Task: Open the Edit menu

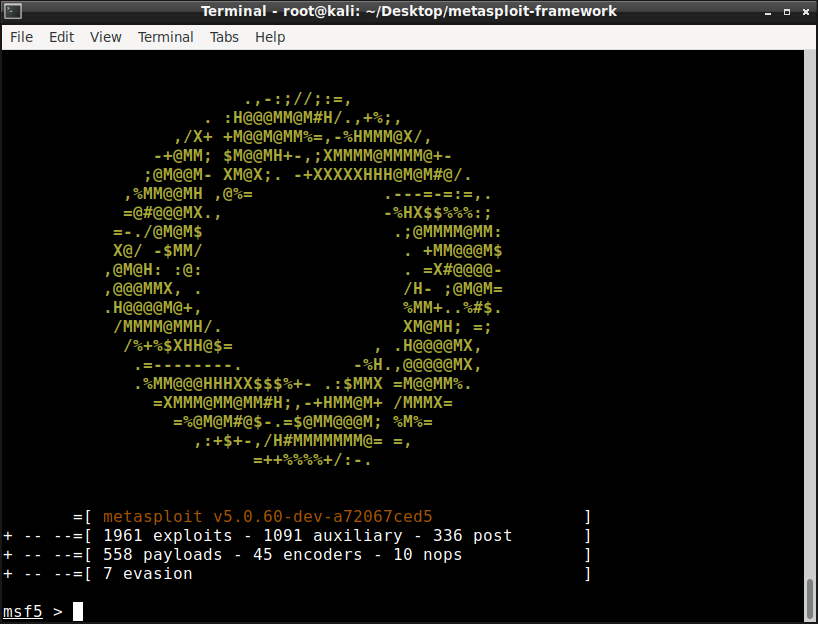Action: (62, 37)
